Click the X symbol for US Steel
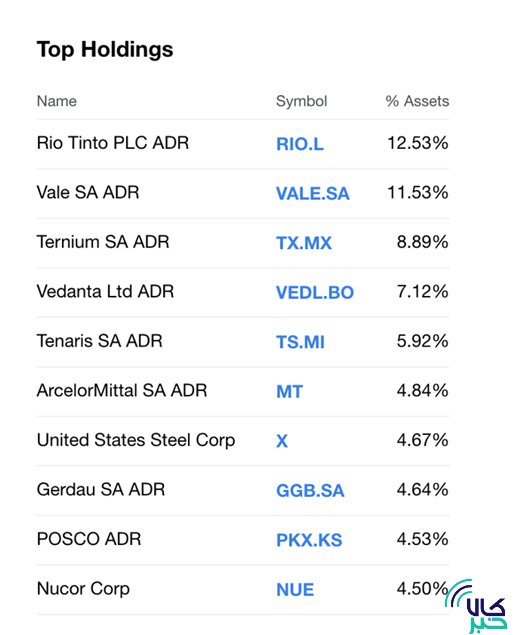Image resolution: width=518 pixels, height=635 pixels. (x=282, y=441)
